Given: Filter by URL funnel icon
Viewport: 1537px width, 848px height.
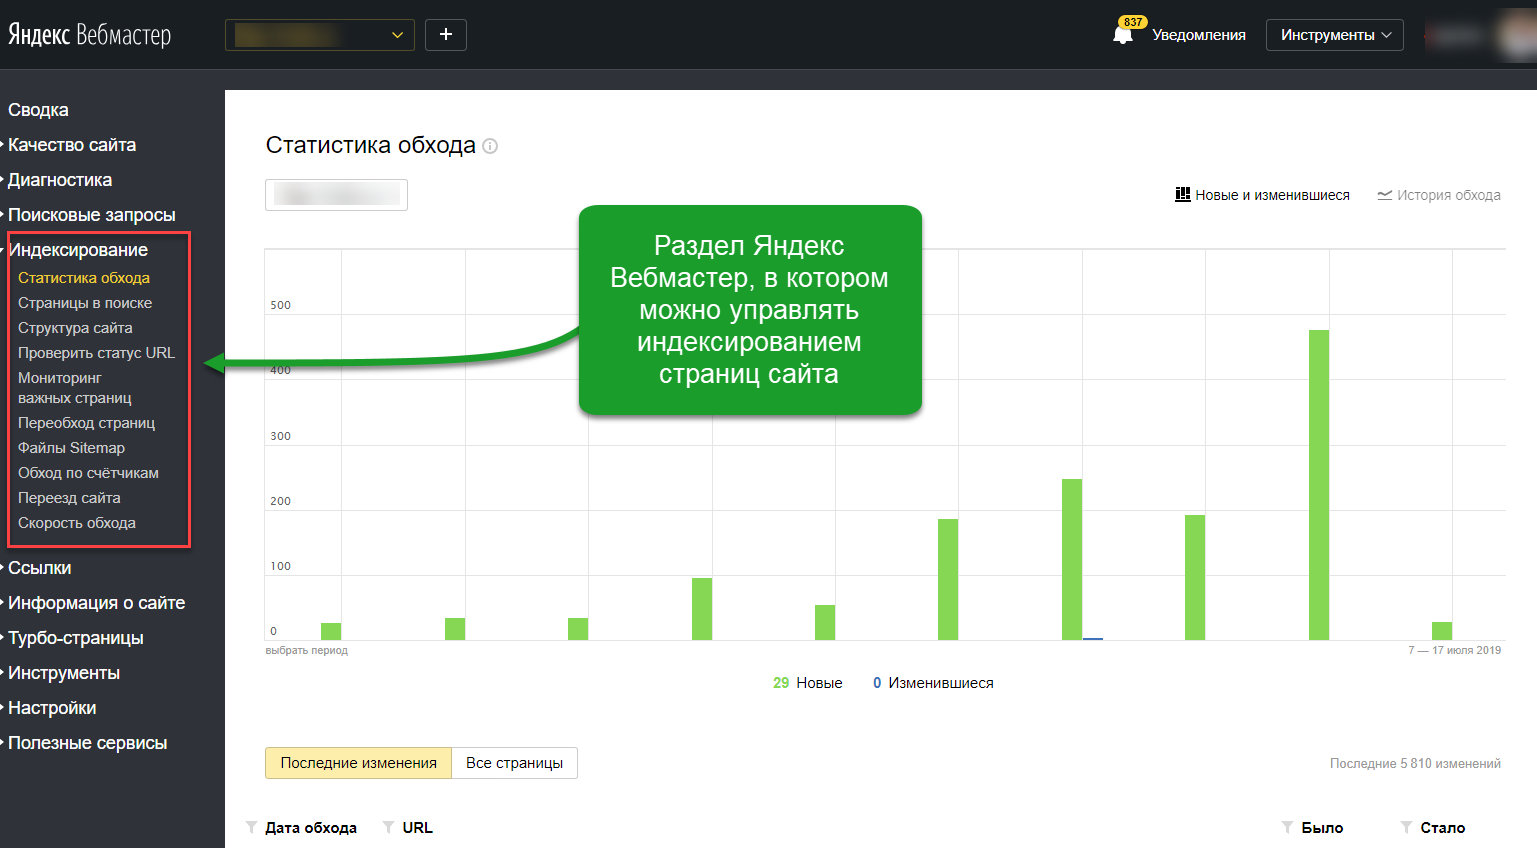Looking at the screenshot, I should pos(389,827).
